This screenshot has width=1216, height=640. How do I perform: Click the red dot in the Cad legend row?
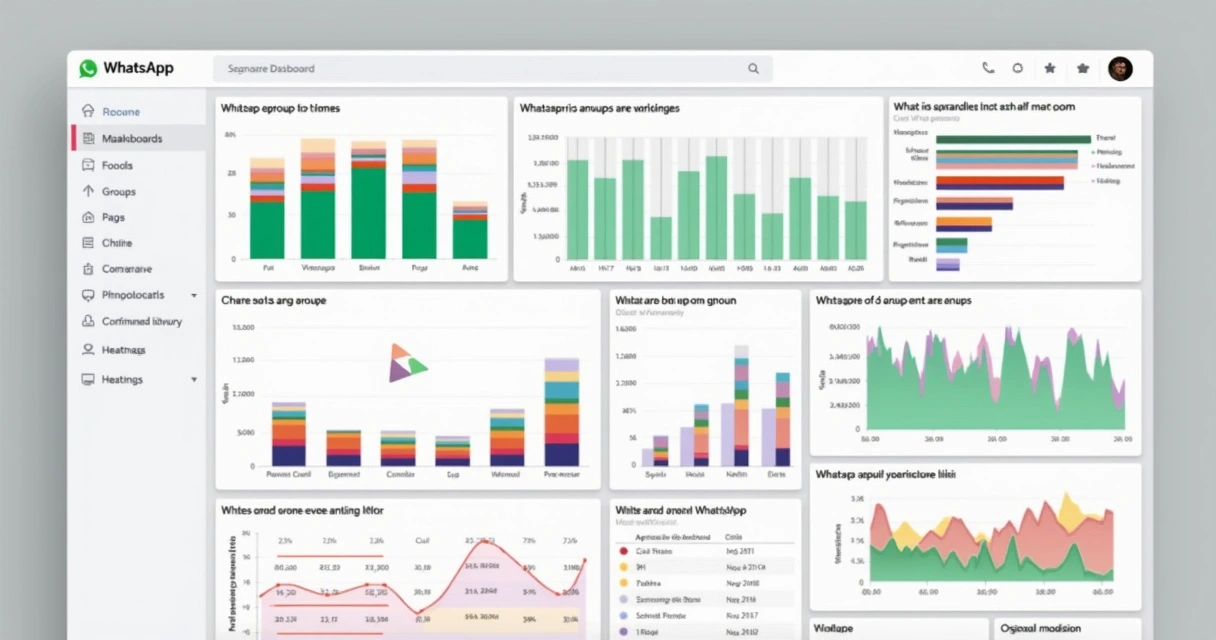(x=623, y=551)
